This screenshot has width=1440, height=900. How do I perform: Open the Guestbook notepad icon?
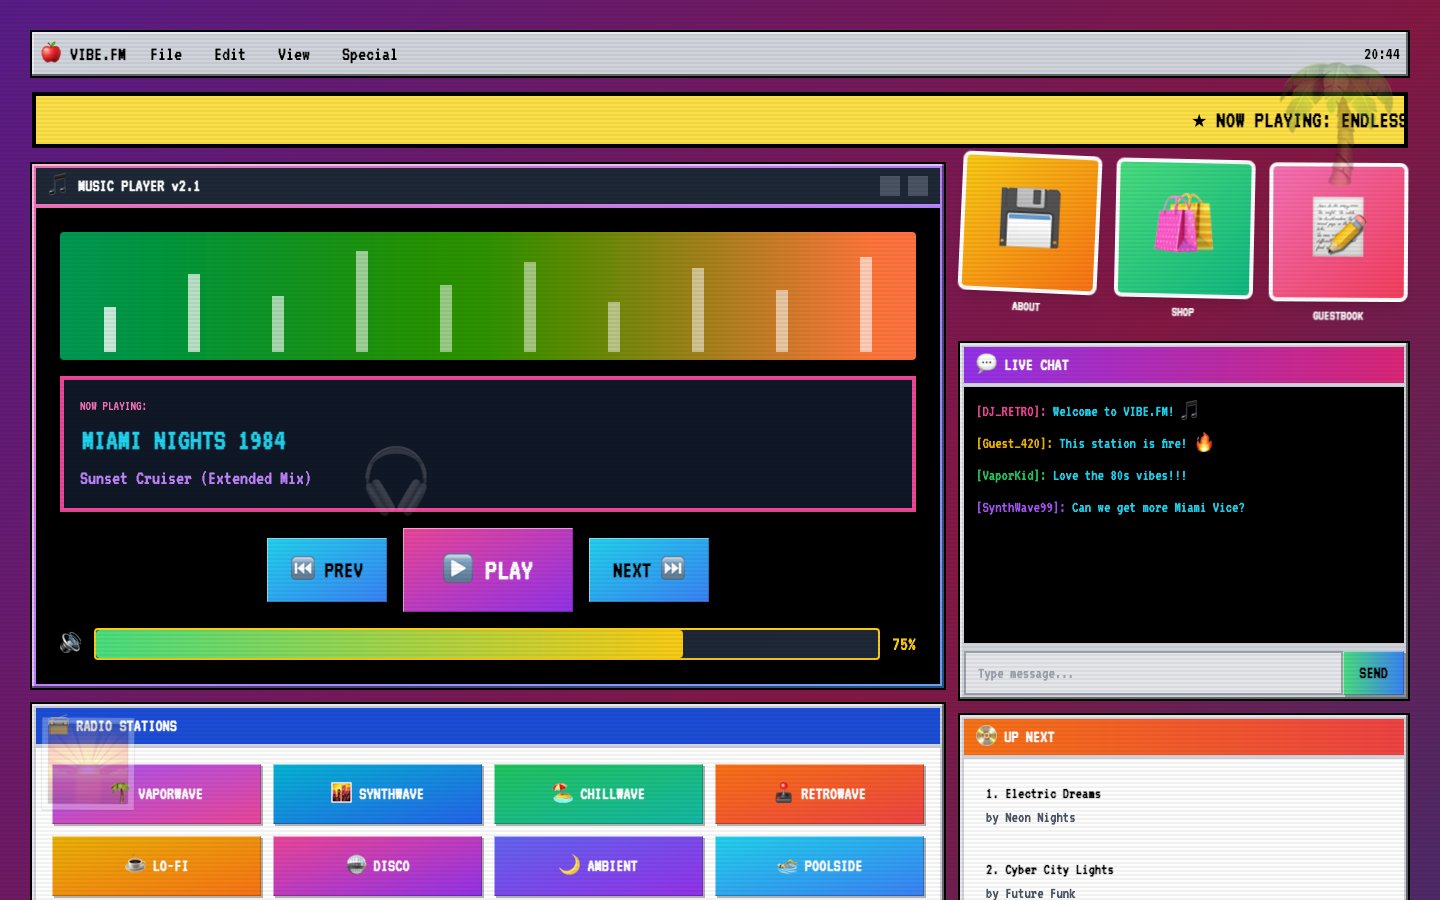(x=1338, y=231)
